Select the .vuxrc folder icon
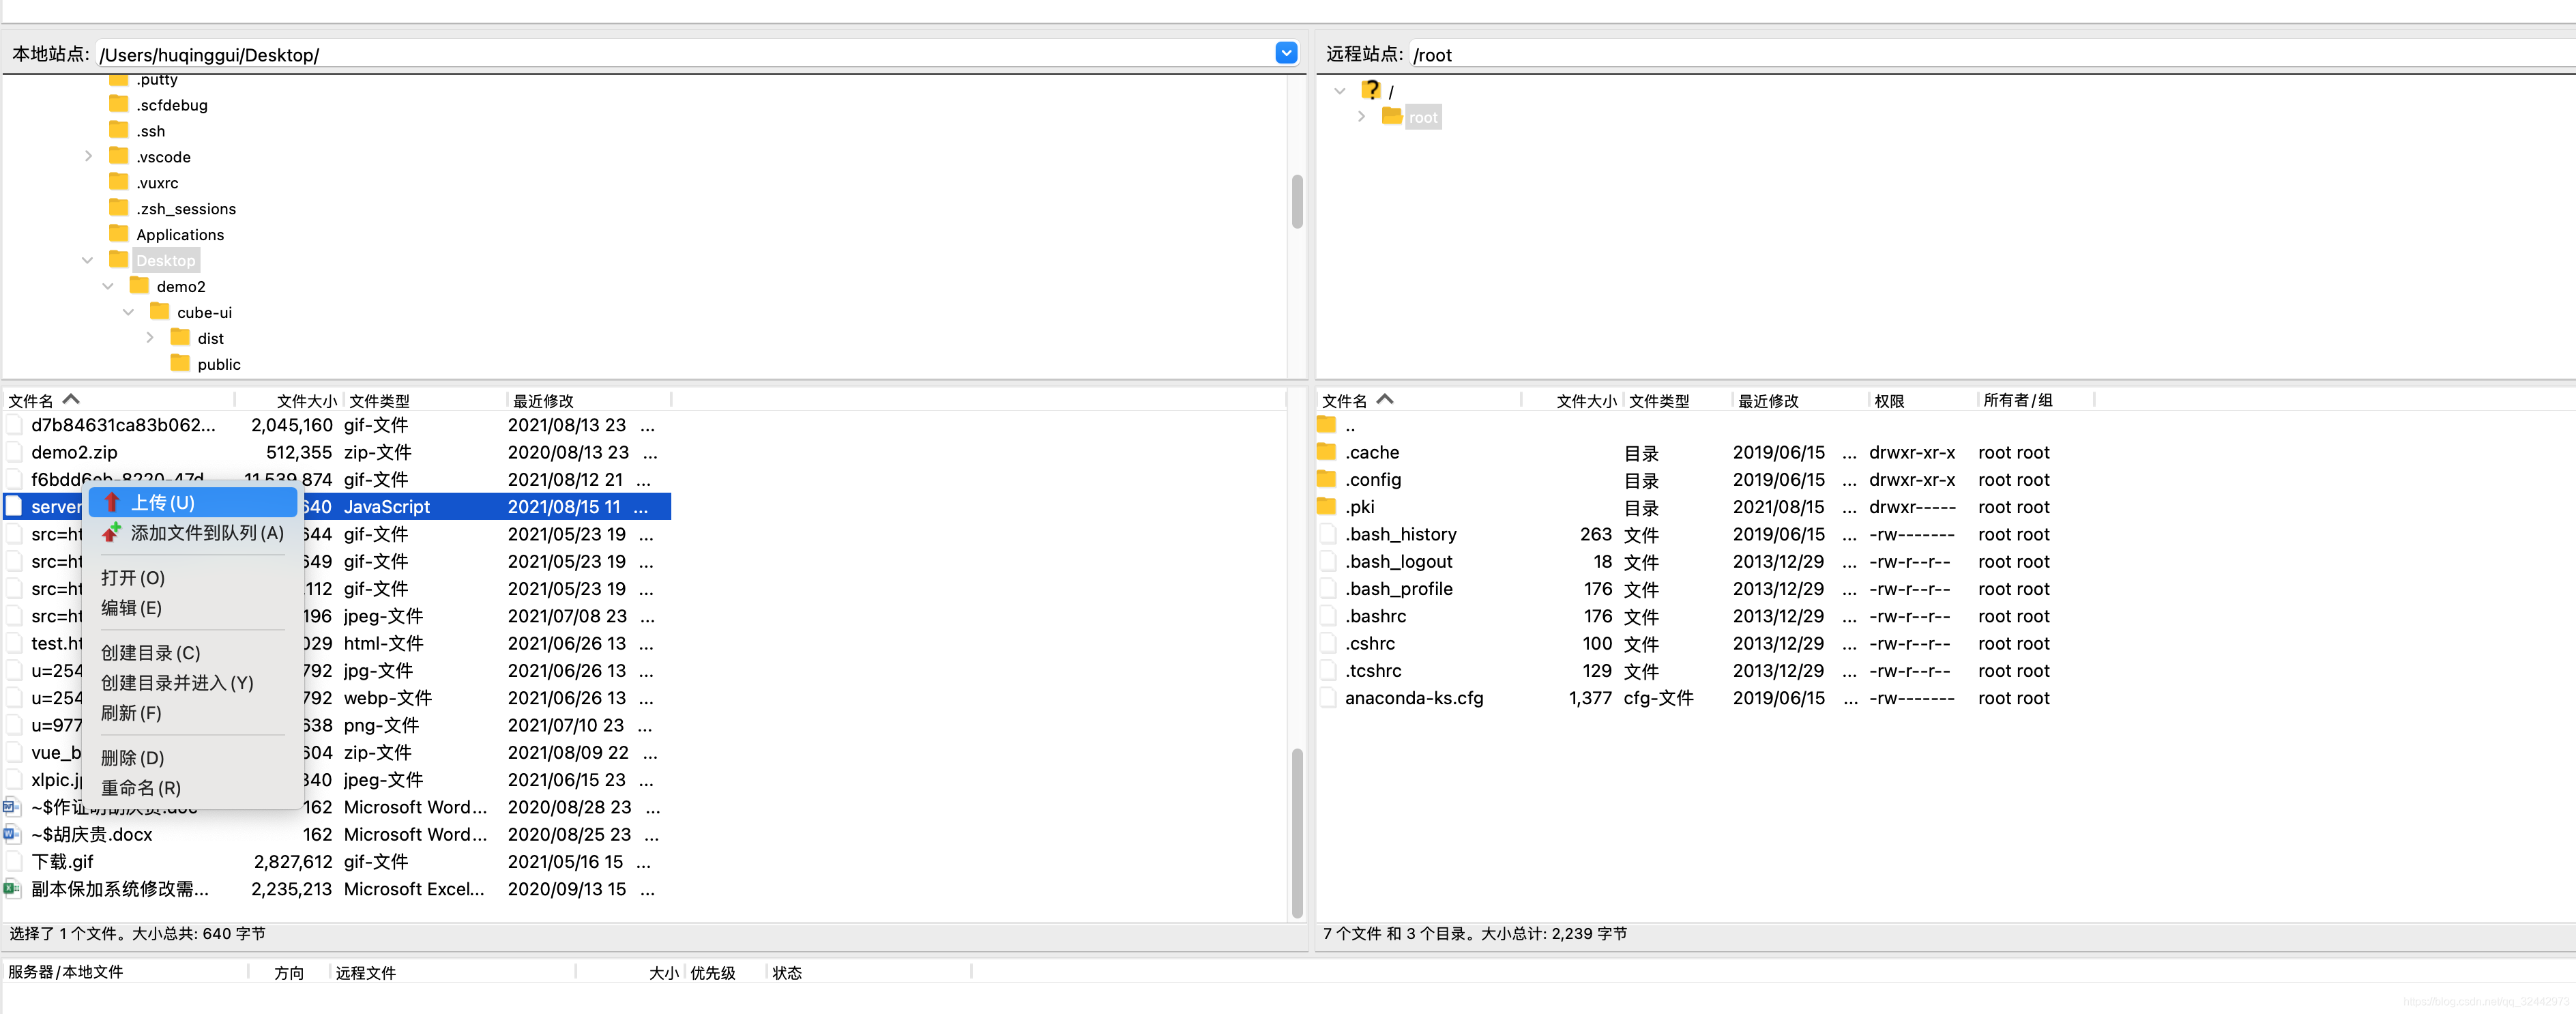This screenshot has height=1014, width=2576. [x=119, y=182]
